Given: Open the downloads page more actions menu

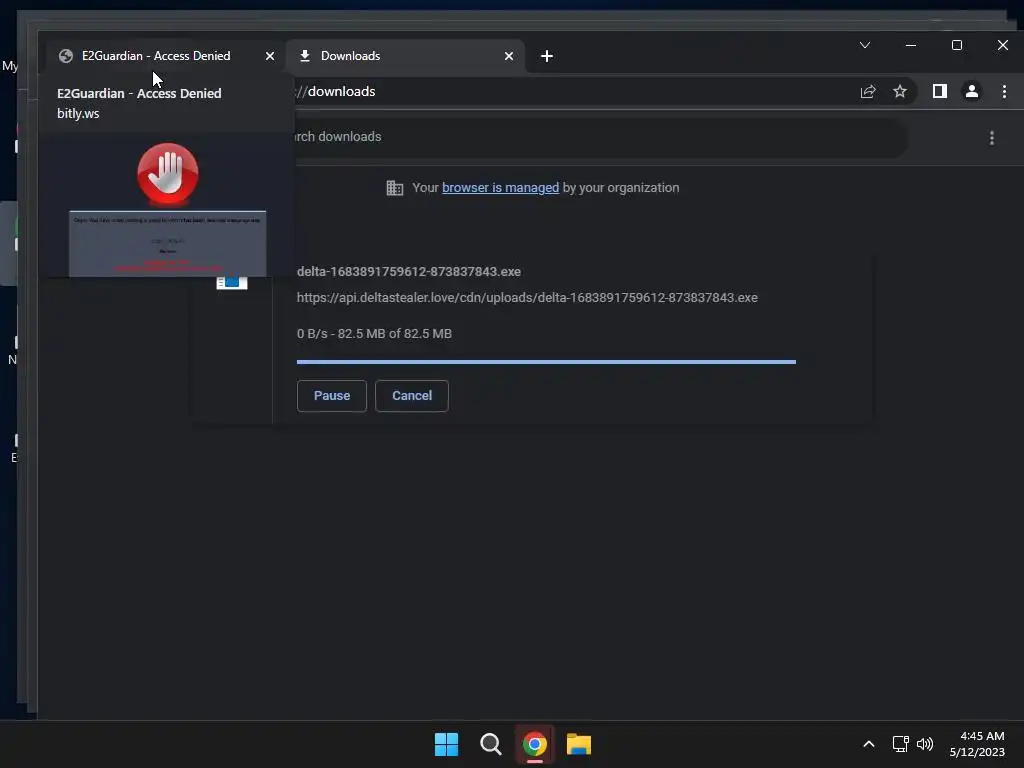Looking at the screenshot, I should pyautogui.click(x=992, y=138).
